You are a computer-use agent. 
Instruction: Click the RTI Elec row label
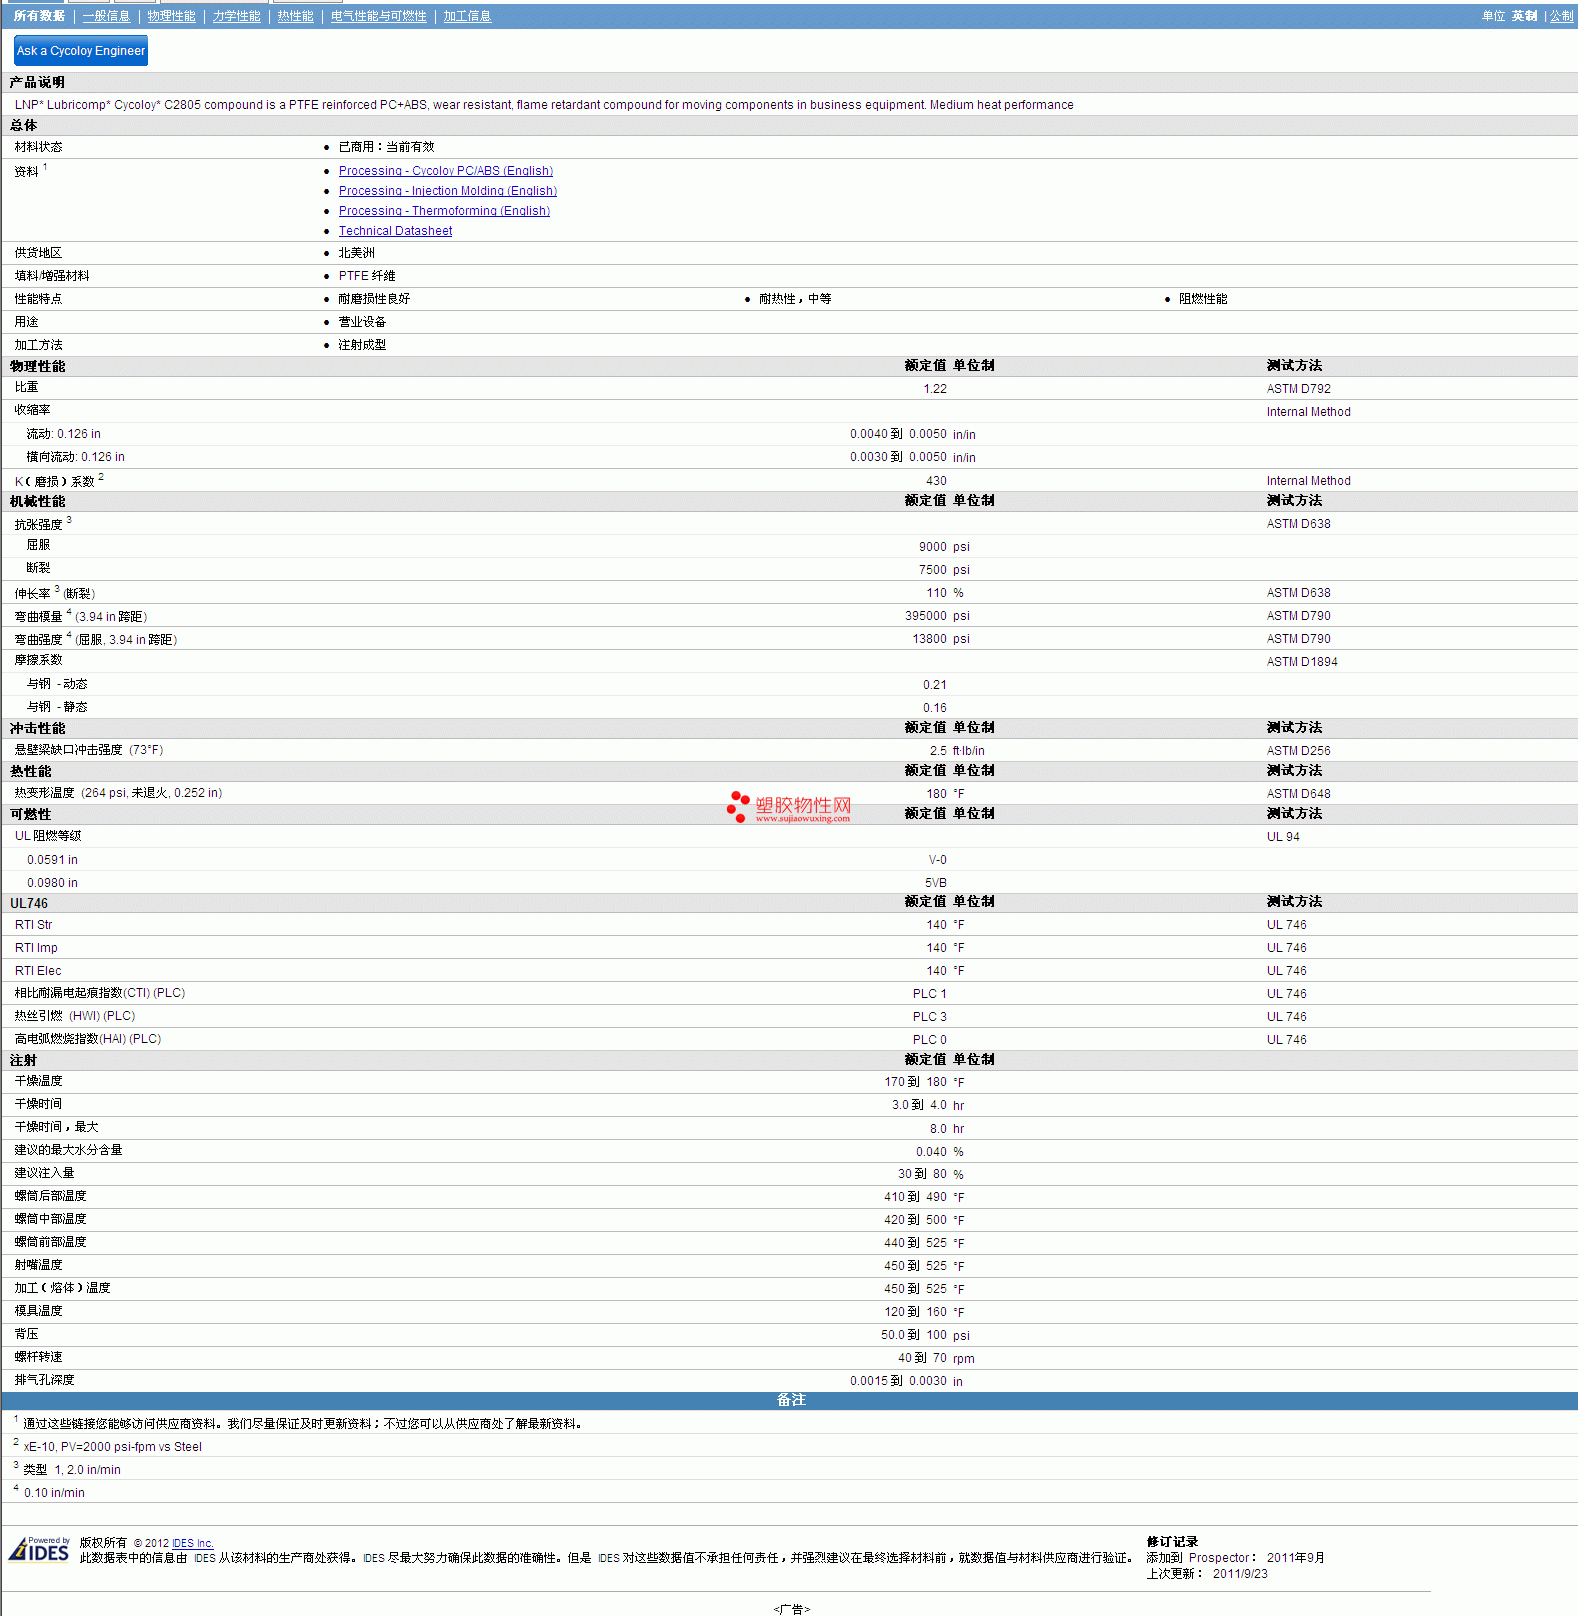[38, 971]
